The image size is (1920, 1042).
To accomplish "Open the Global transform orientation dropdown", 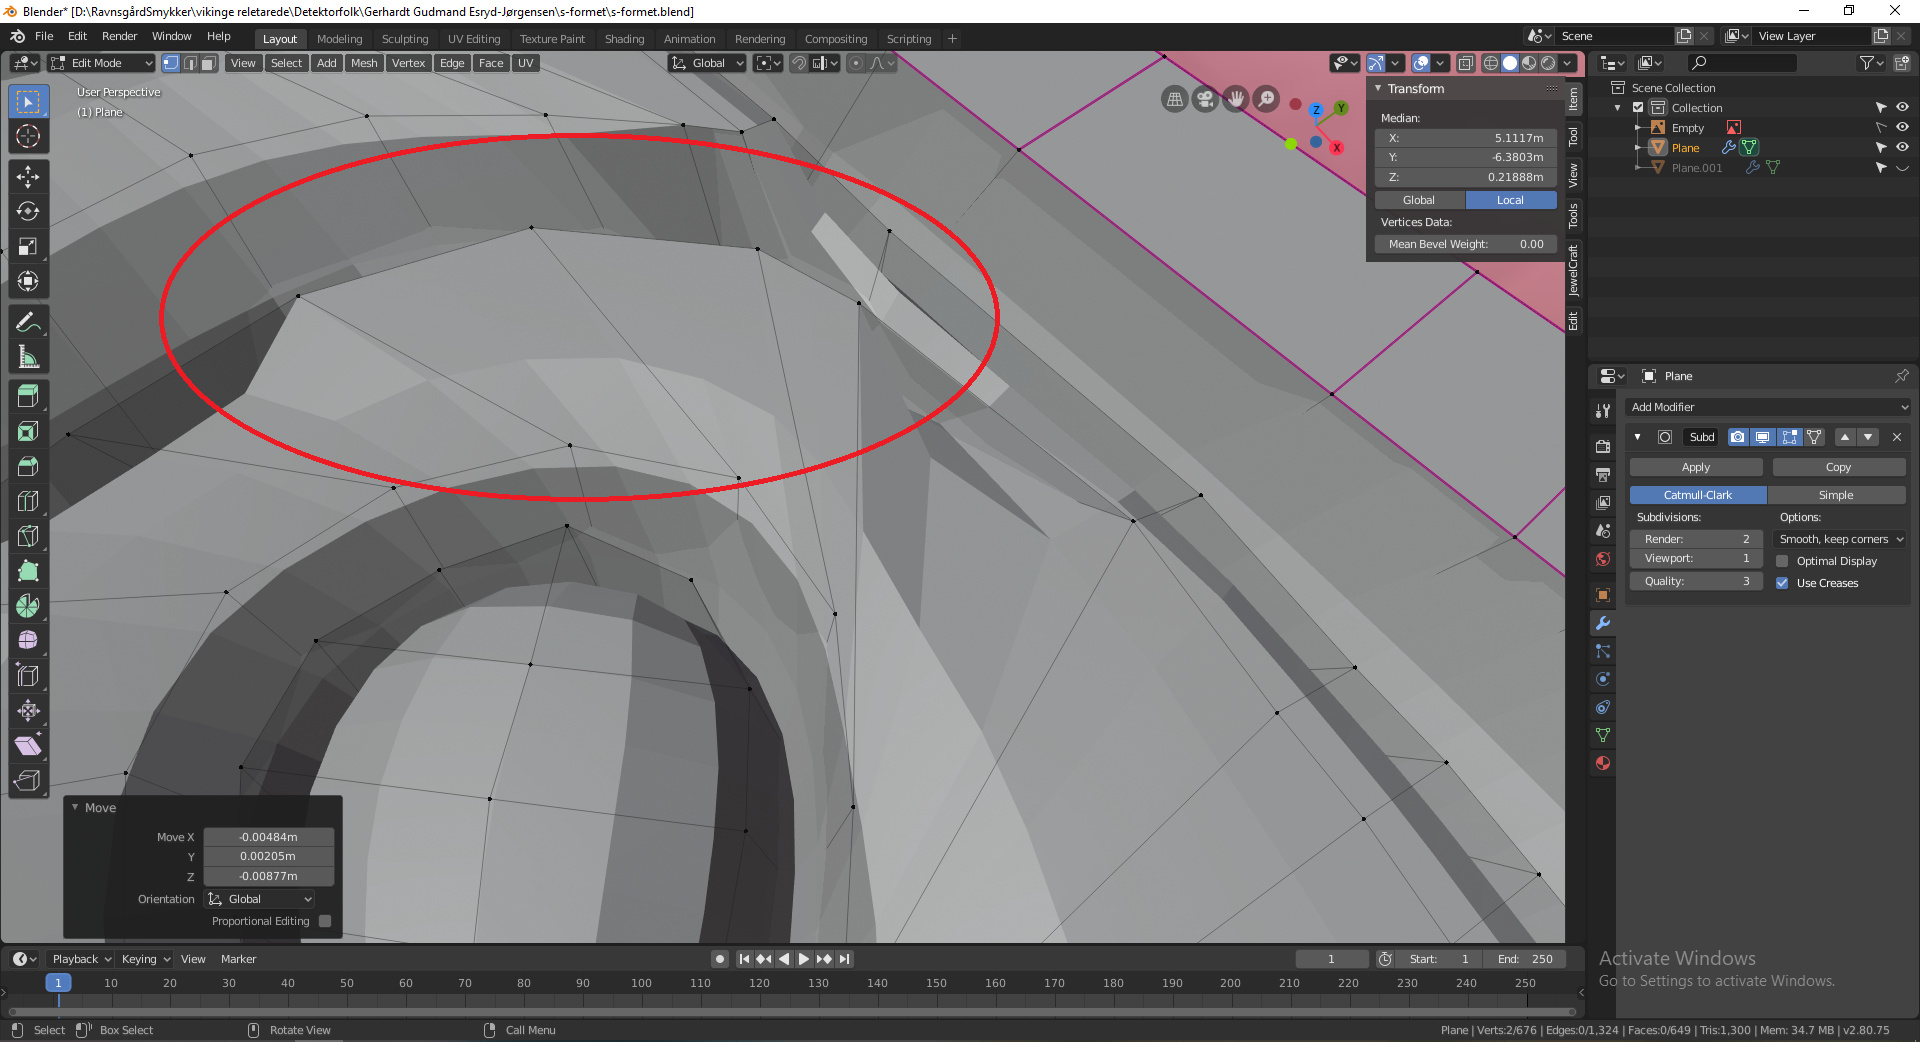I will tap(708, 63).
